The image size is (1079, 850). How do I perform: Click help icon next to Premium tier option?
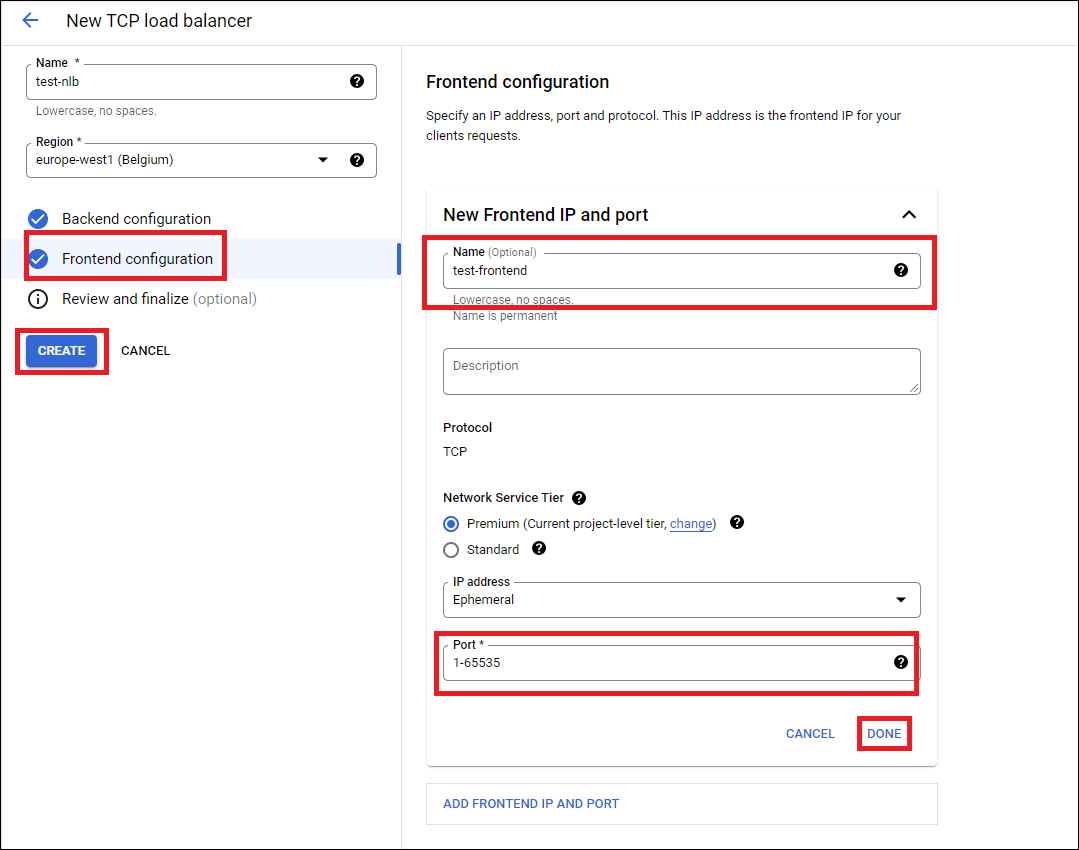pos(736,523)
